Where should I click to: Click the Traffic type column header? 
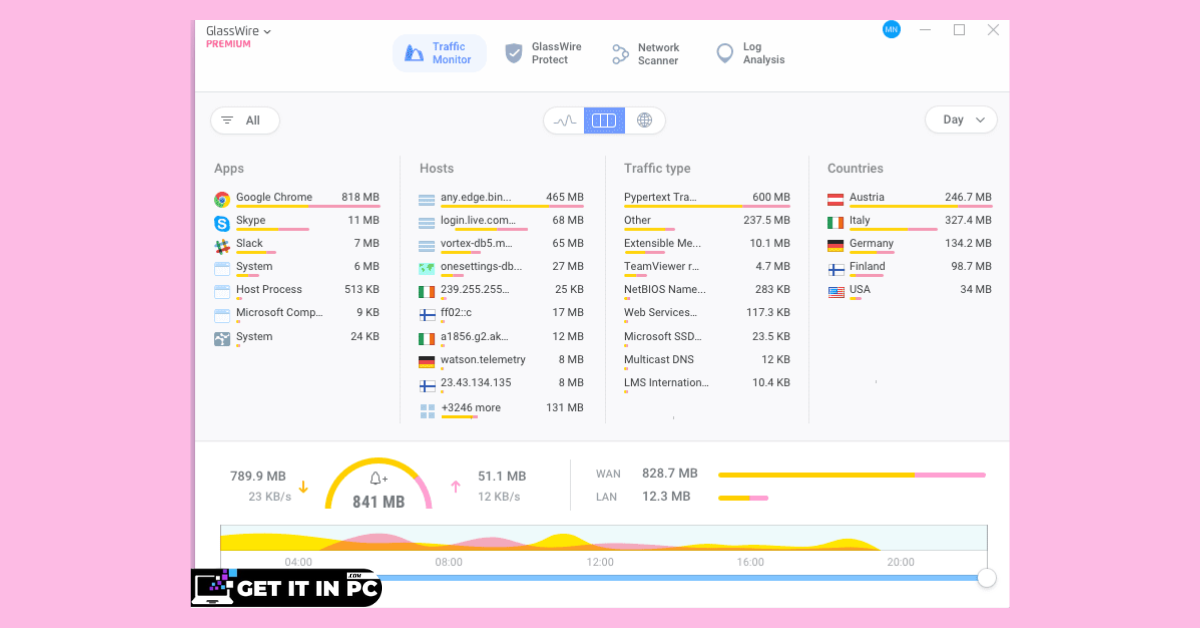(x=657, y=169)
